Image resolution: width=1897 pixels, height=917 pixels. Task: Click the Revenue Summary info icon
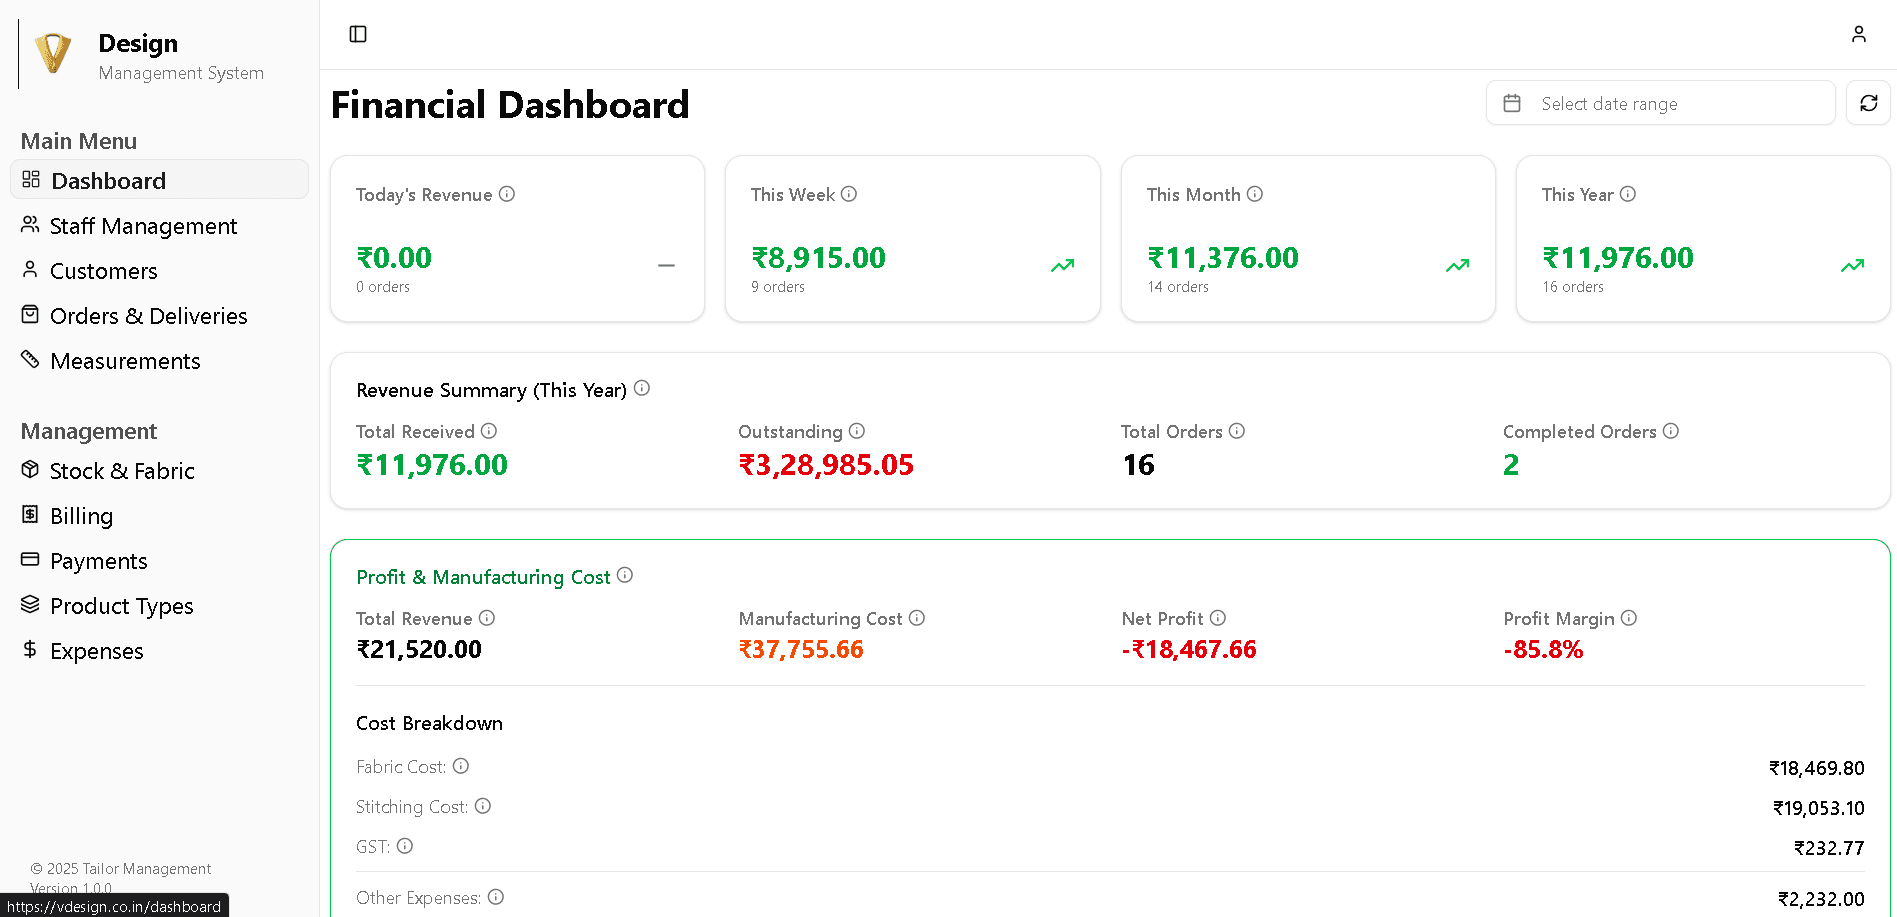[643, 387]
